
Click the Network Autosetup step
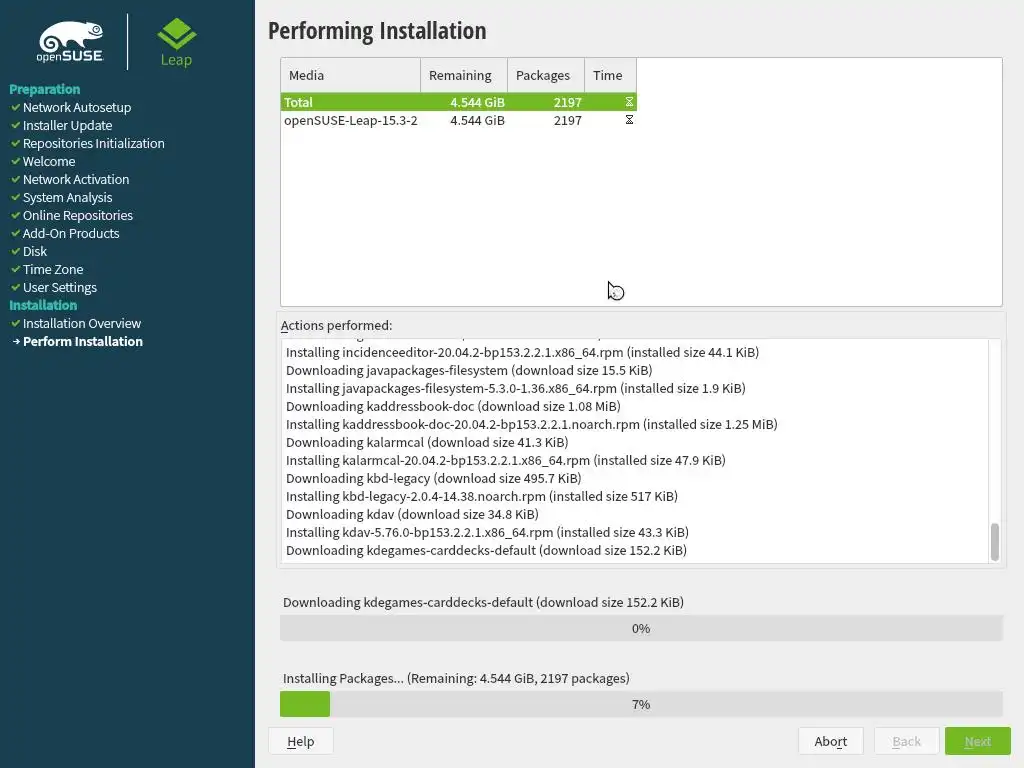point(77,107)
